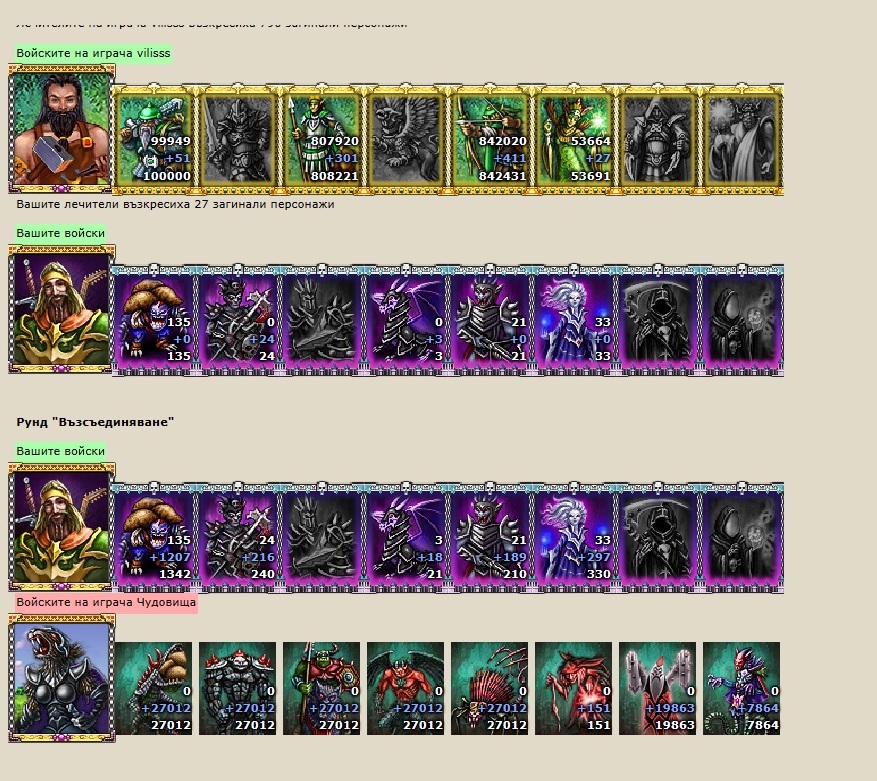Select the green mage unit showing 53691

(x=573, y=139)
